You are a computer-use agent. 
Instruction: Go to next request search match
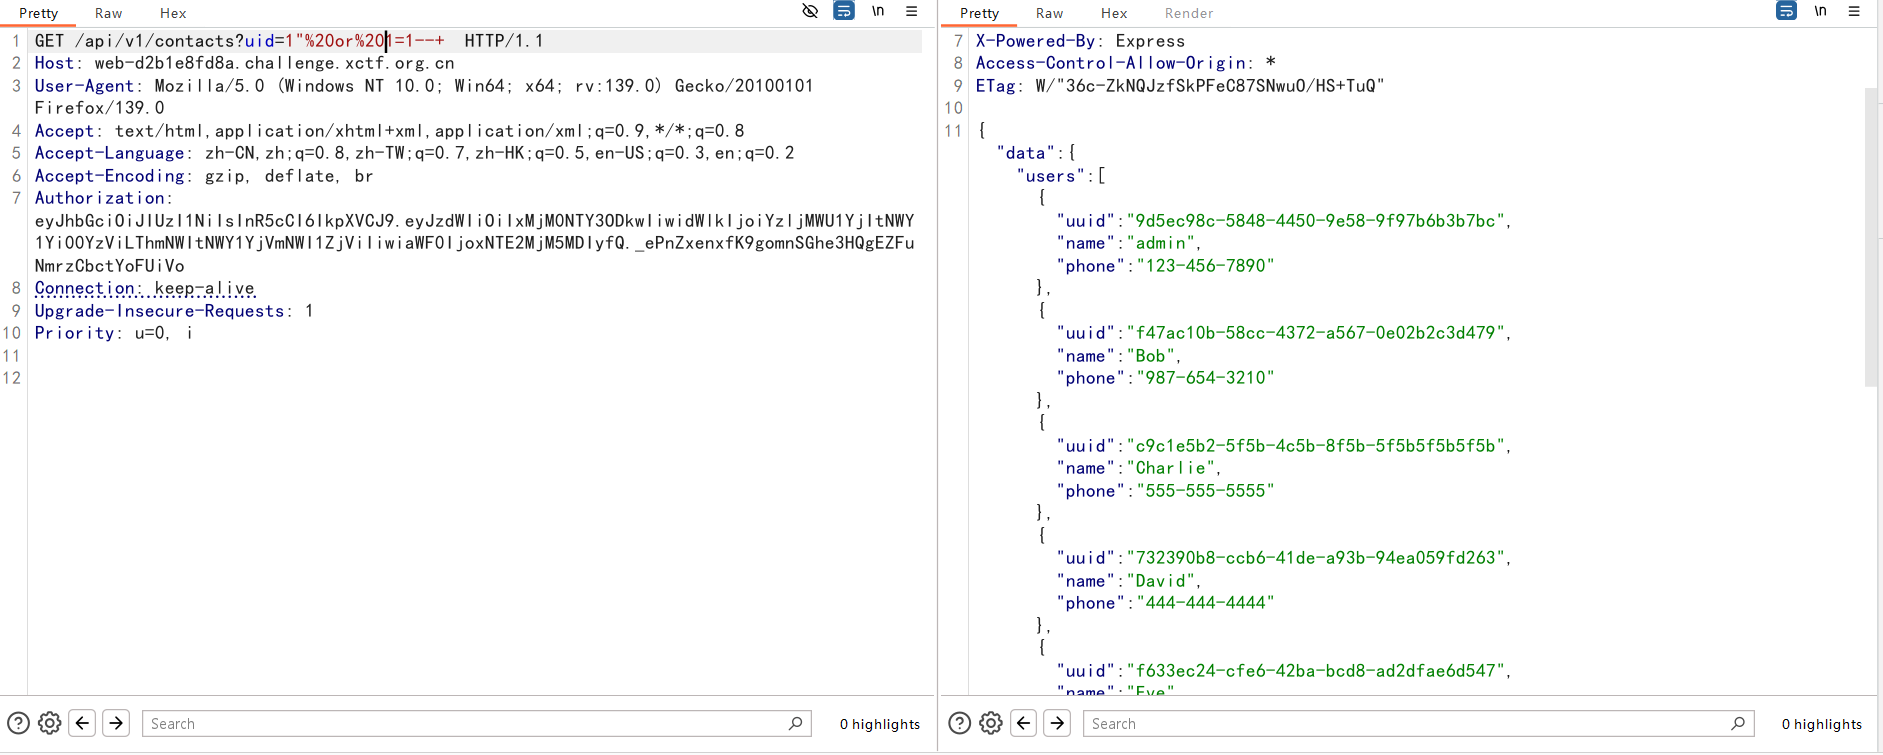116,723
